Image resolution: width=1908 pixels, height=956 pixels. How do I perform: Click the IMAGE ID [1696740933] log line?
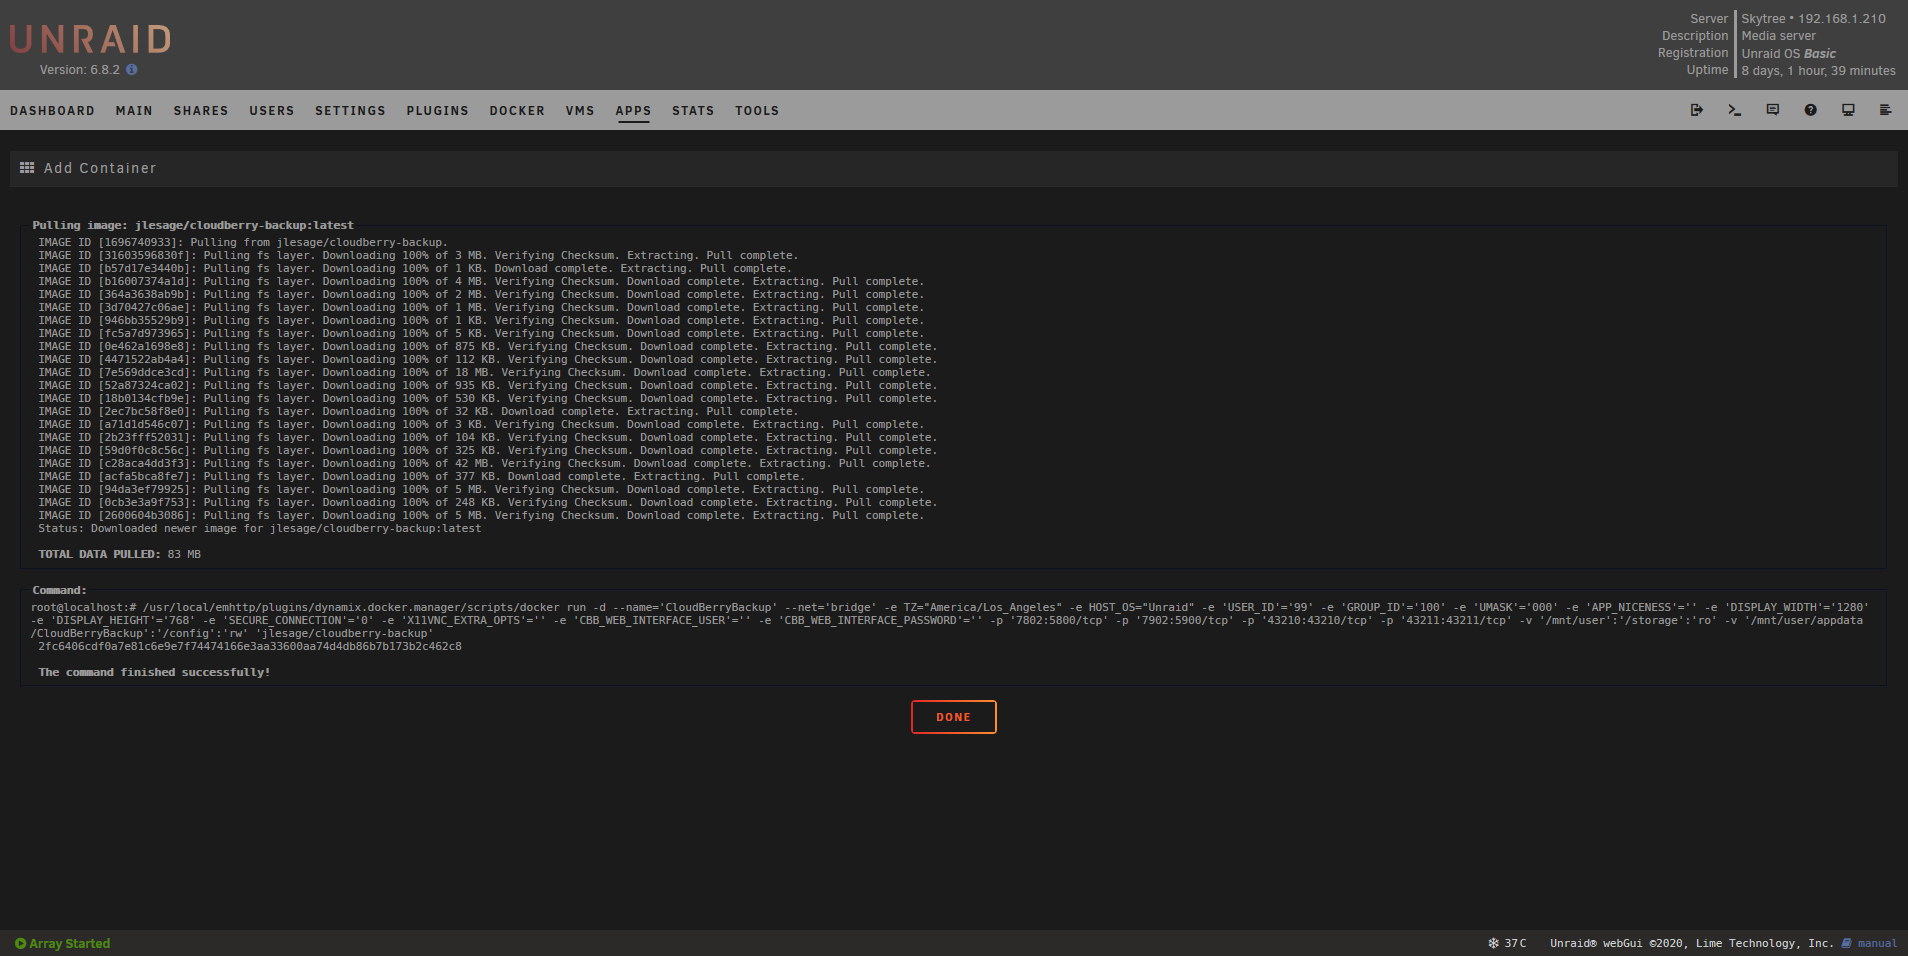tap(243, 243)
